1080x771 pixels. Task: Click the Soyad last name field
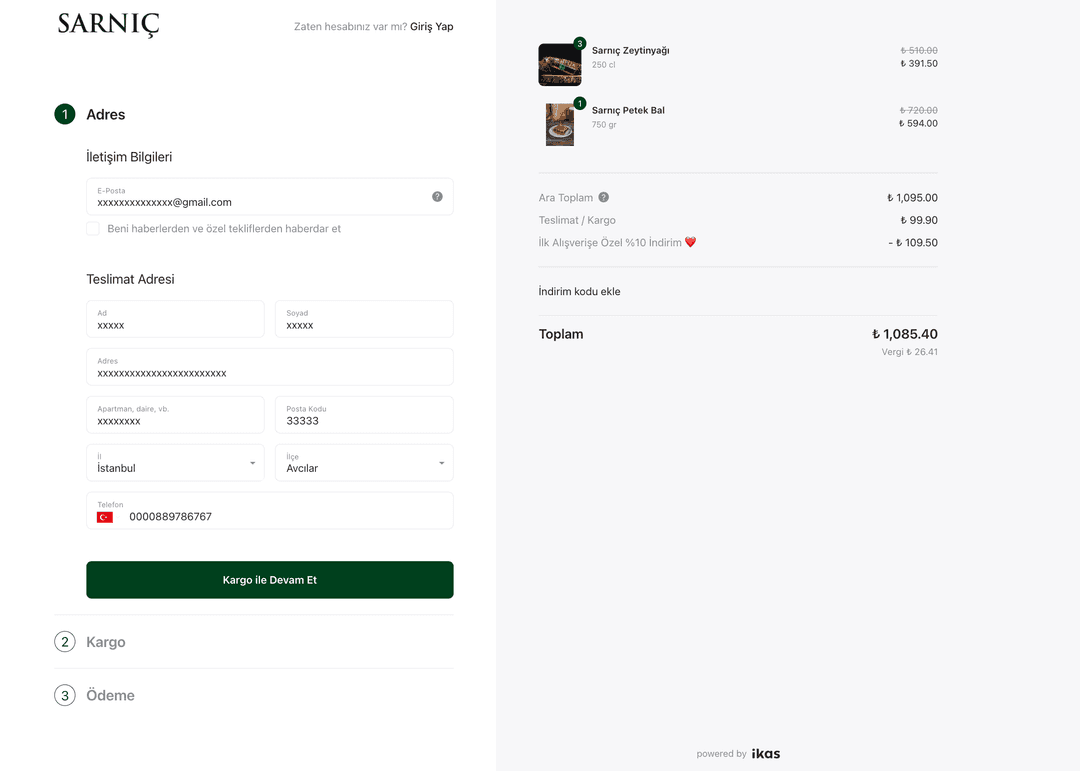364,318
